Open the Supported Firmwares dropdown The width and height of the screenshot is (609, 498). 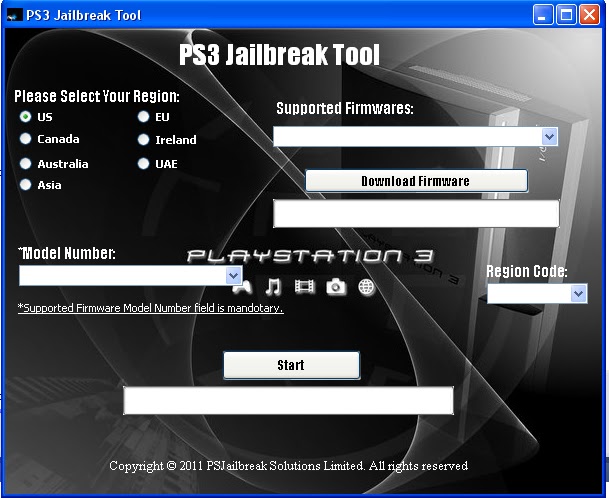point(550,136)
